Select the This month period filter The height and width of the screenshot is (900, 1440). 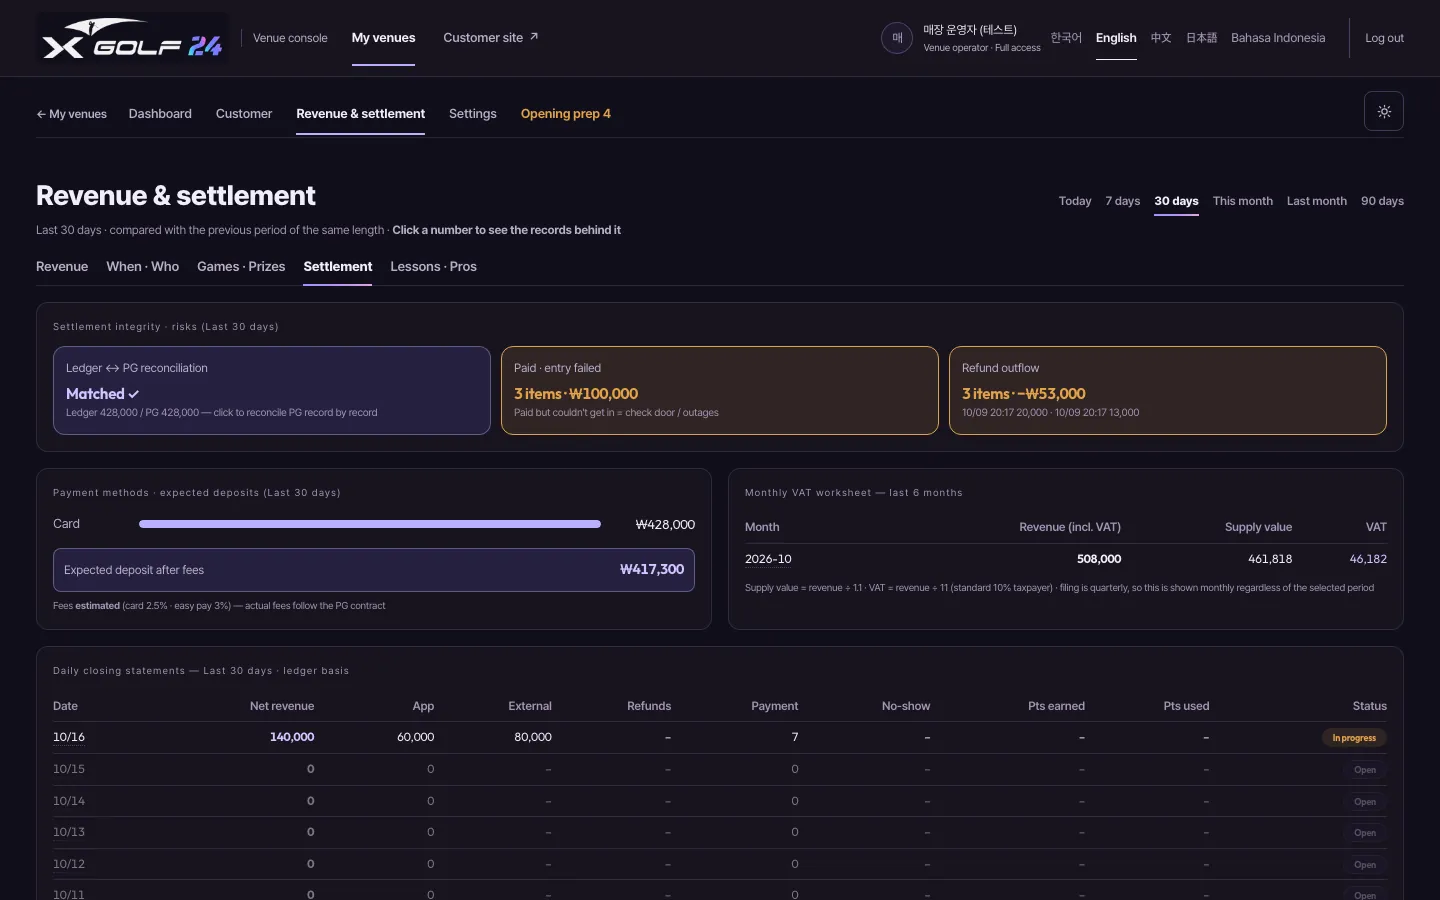1243,201
